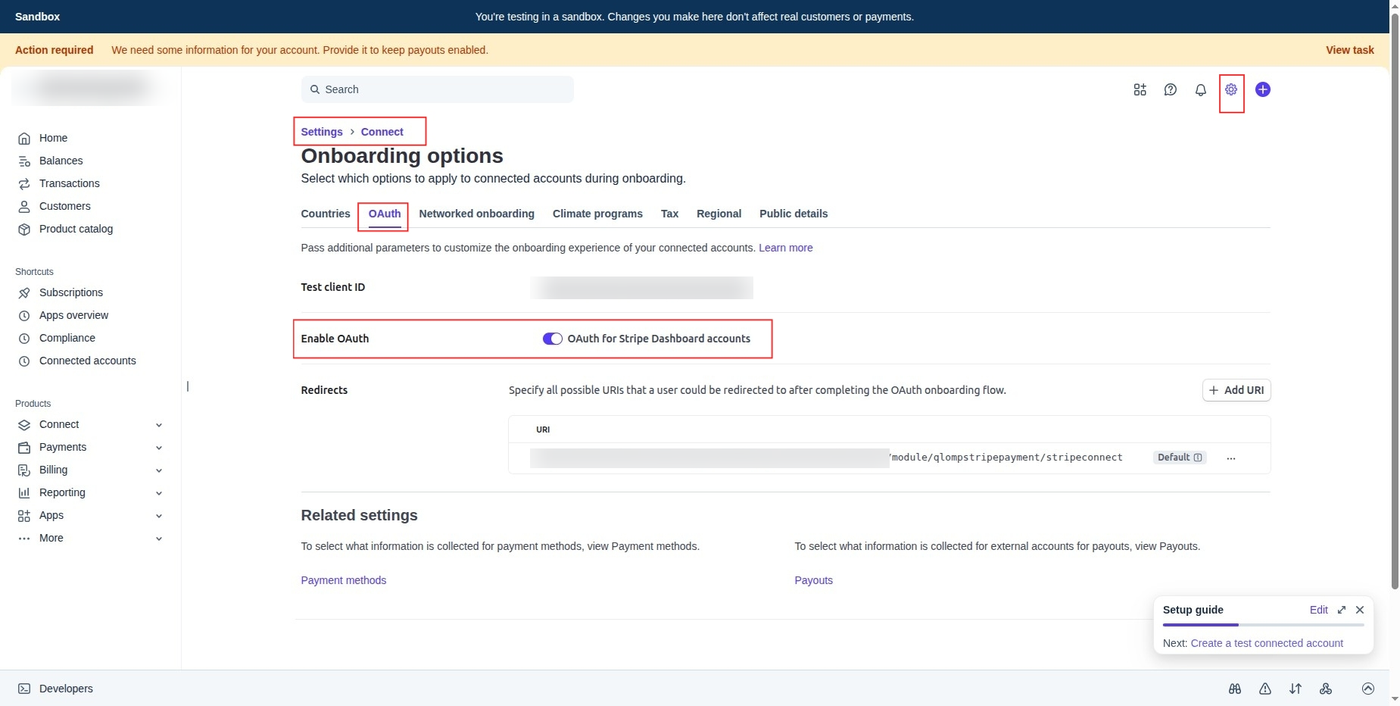Expand the More products section
The height and width of the screenshot is (706, 1400).
click(x=159, y=539)
